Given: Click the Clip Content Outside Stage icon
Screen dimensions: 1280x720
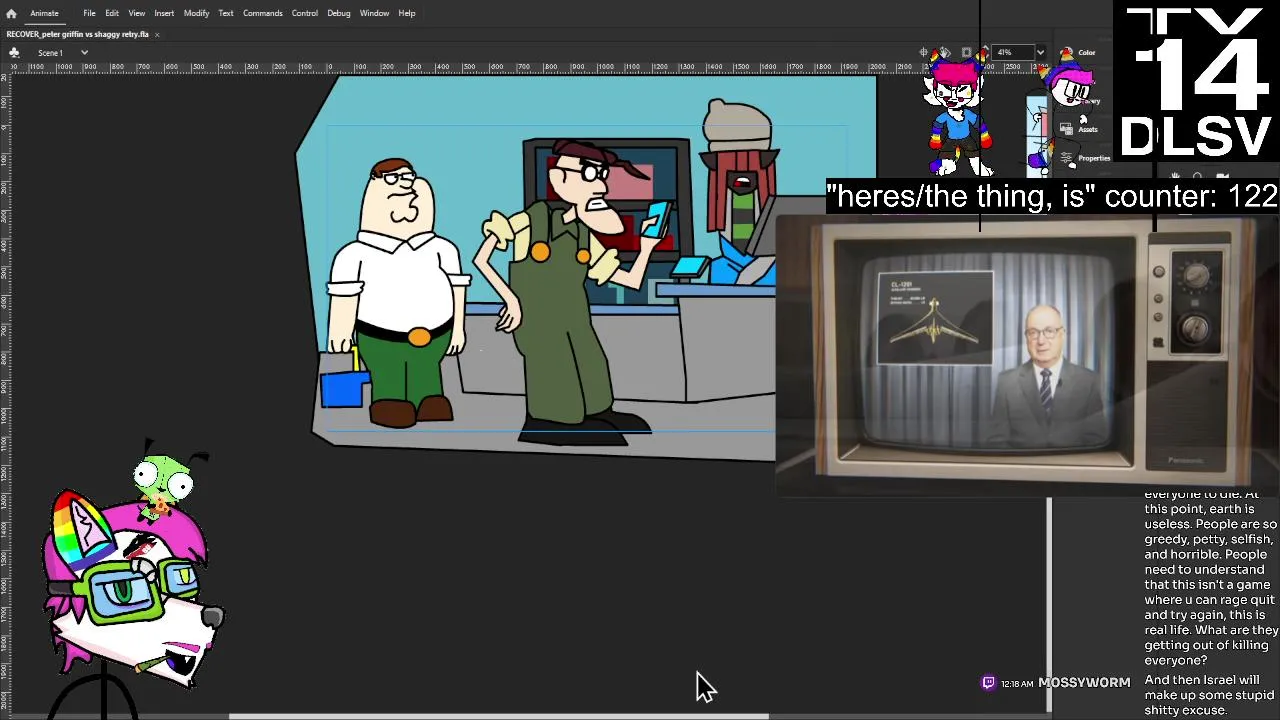Looking at the screenshot, I should tap(966, 52).
